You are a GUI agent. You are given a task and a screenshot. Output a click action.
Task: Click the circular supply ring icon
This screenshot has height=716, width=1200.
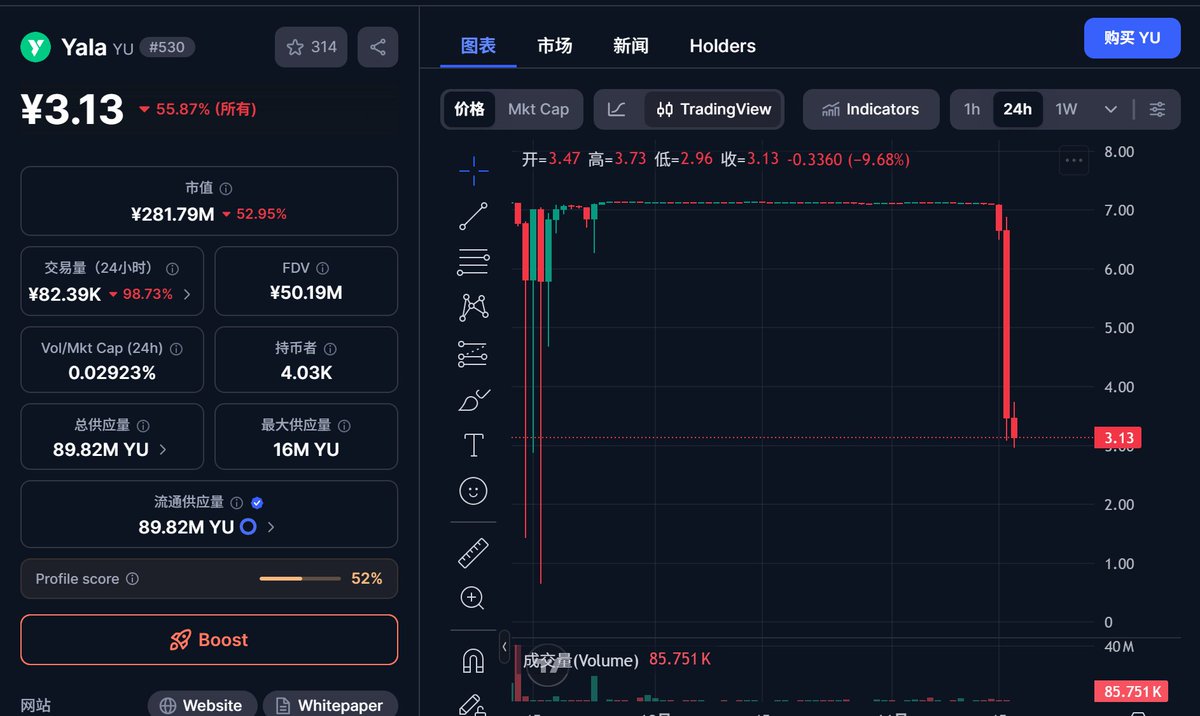(248, 527)
